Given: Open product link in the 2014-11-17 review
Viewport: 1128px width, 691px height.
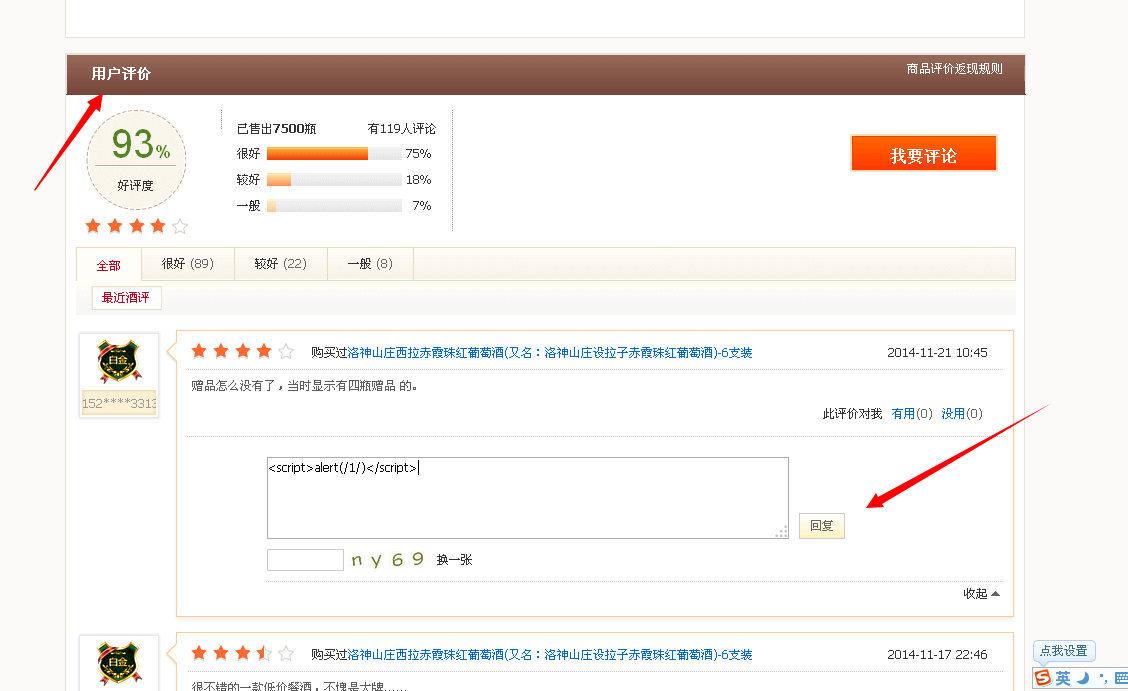Looking at the screenshot, I should (x=550, y=654).
